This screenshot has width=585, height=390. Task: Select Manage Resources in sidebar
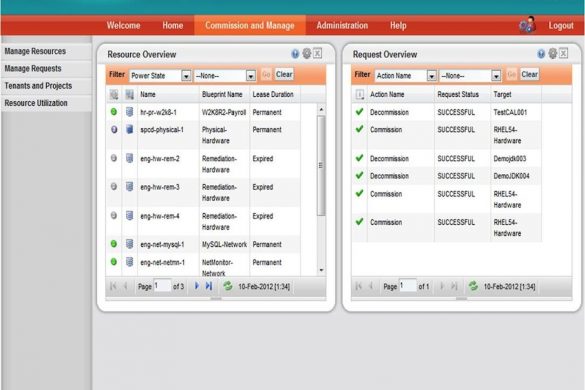(46, 51)
